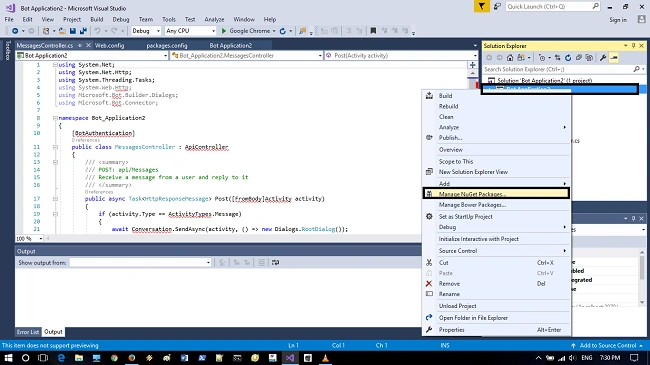Open Google Chrome run target dropdown arrow
This screenshot has height=365, width=650.
(x=274, y=31)
